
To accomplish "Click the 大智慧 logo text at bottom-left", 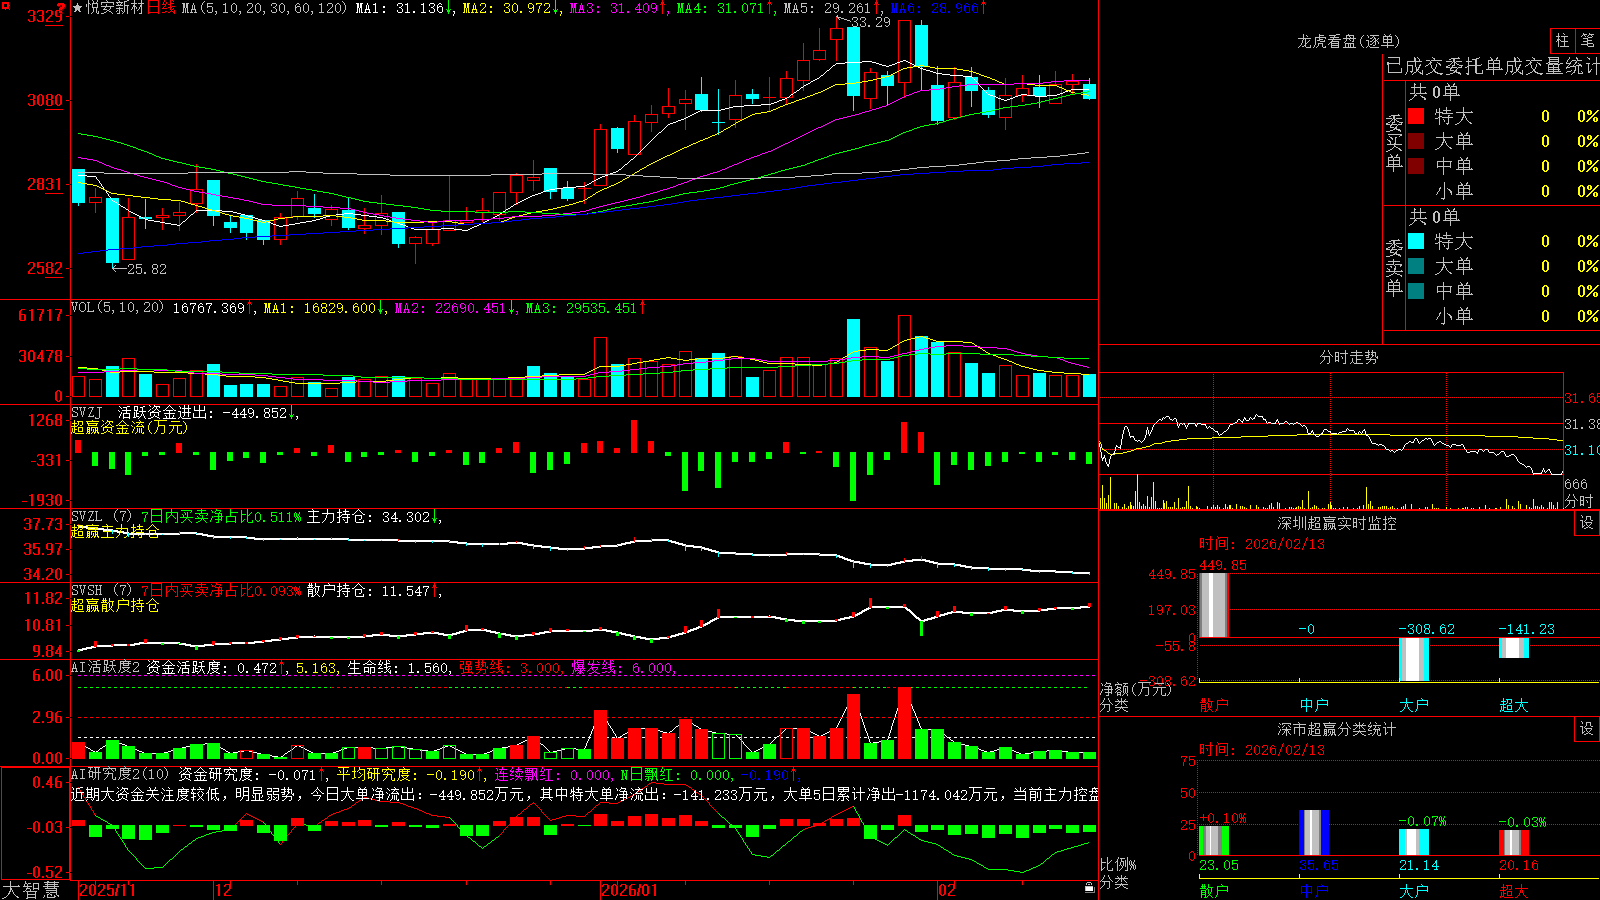I will coord(31,889).
